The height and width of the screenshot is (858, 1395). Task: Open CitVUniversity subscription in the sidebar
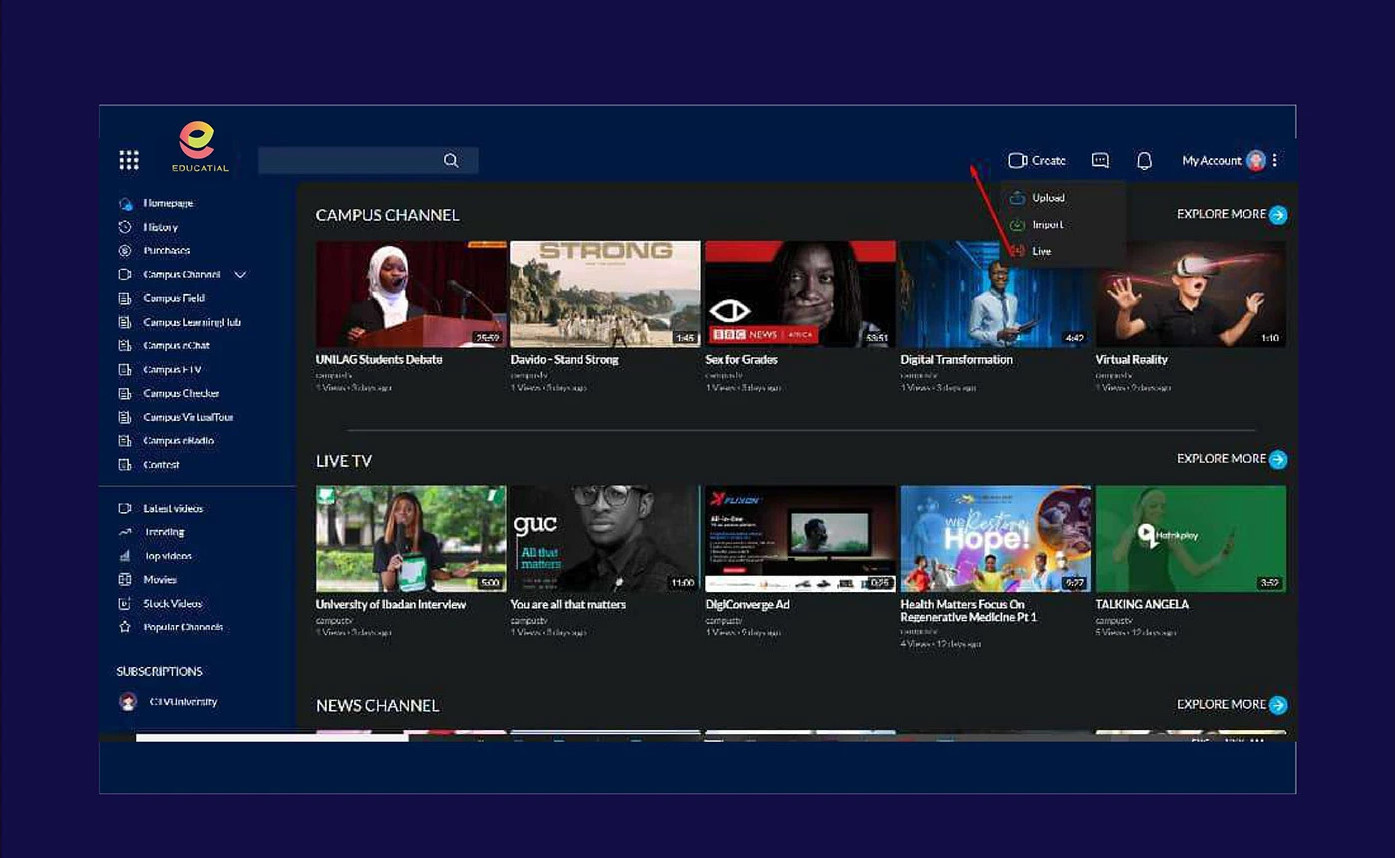(182, 702)
